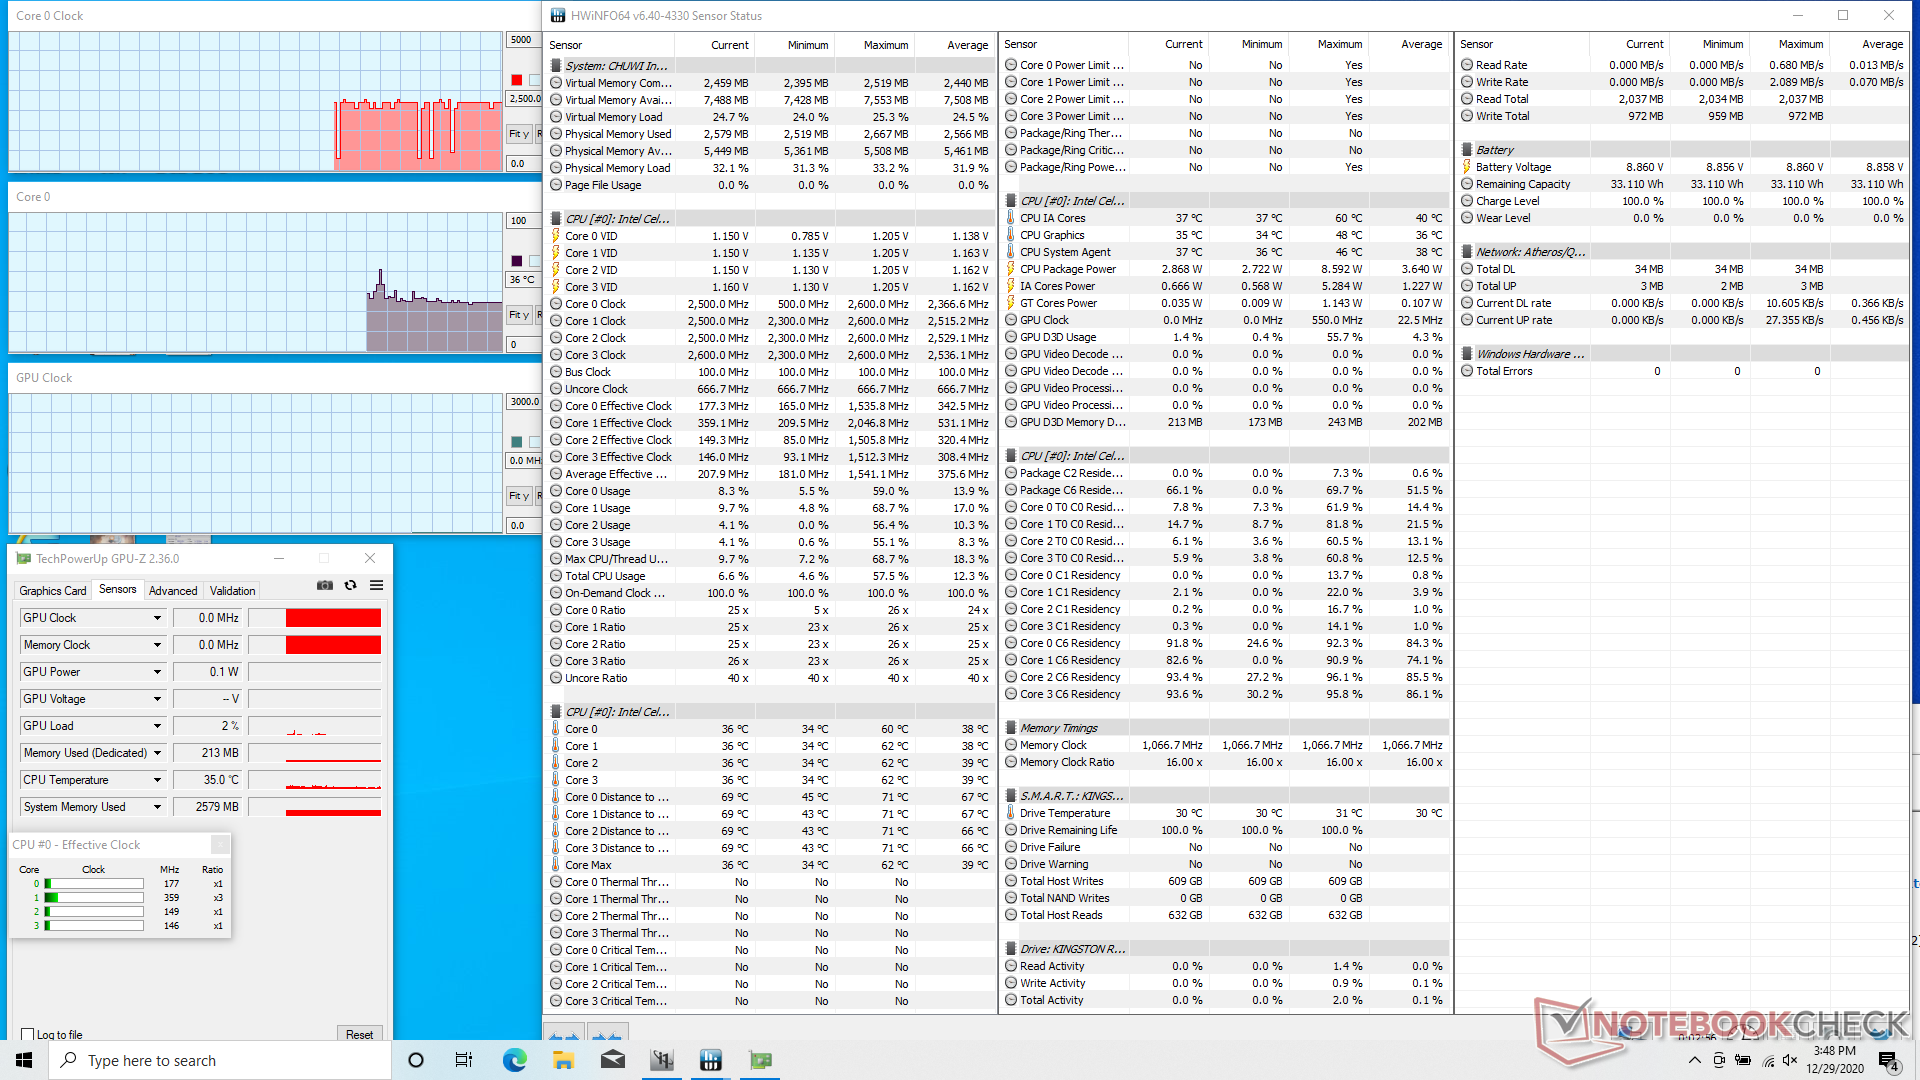Click Fit y button in Core 0 Clock graph
Viewport: 1920px width, 1080px height.
[519, 134]
